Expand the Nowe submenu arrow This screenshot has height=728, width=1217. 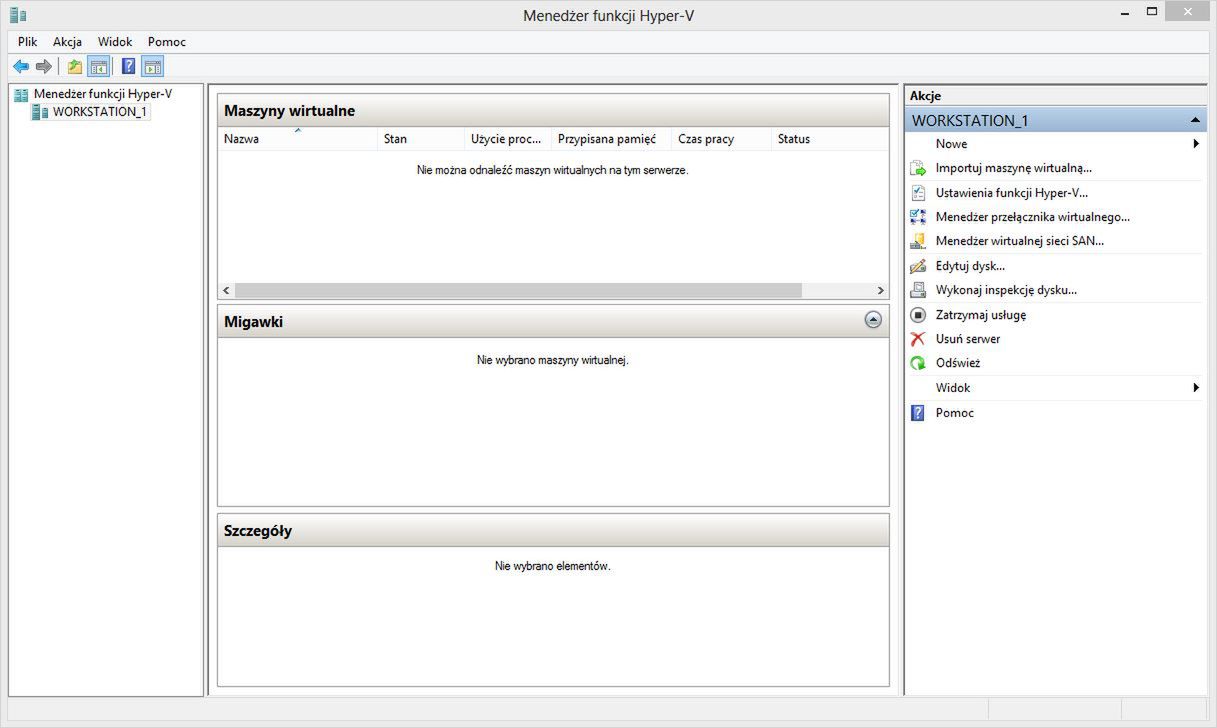(x=1196, y=144)
